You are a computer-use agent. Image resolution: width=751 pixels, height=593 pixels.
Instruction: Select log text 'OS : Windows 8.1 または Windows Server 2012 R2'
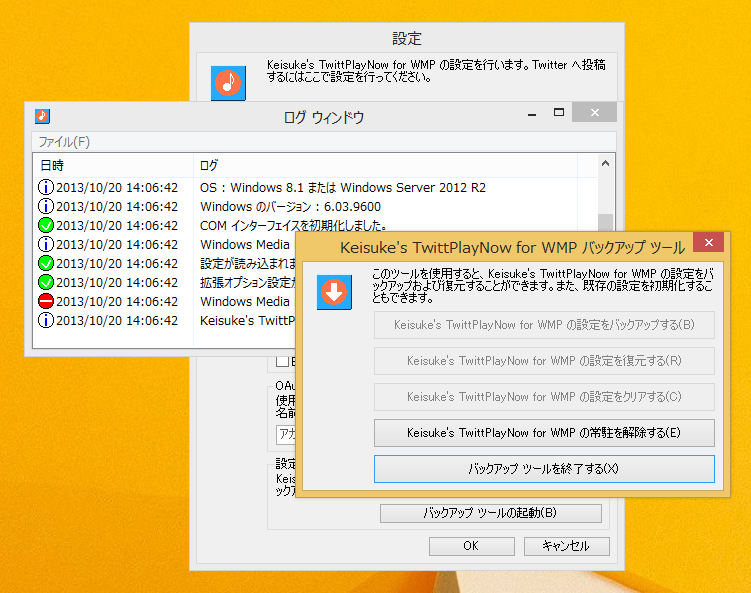(x=343, y=188)
